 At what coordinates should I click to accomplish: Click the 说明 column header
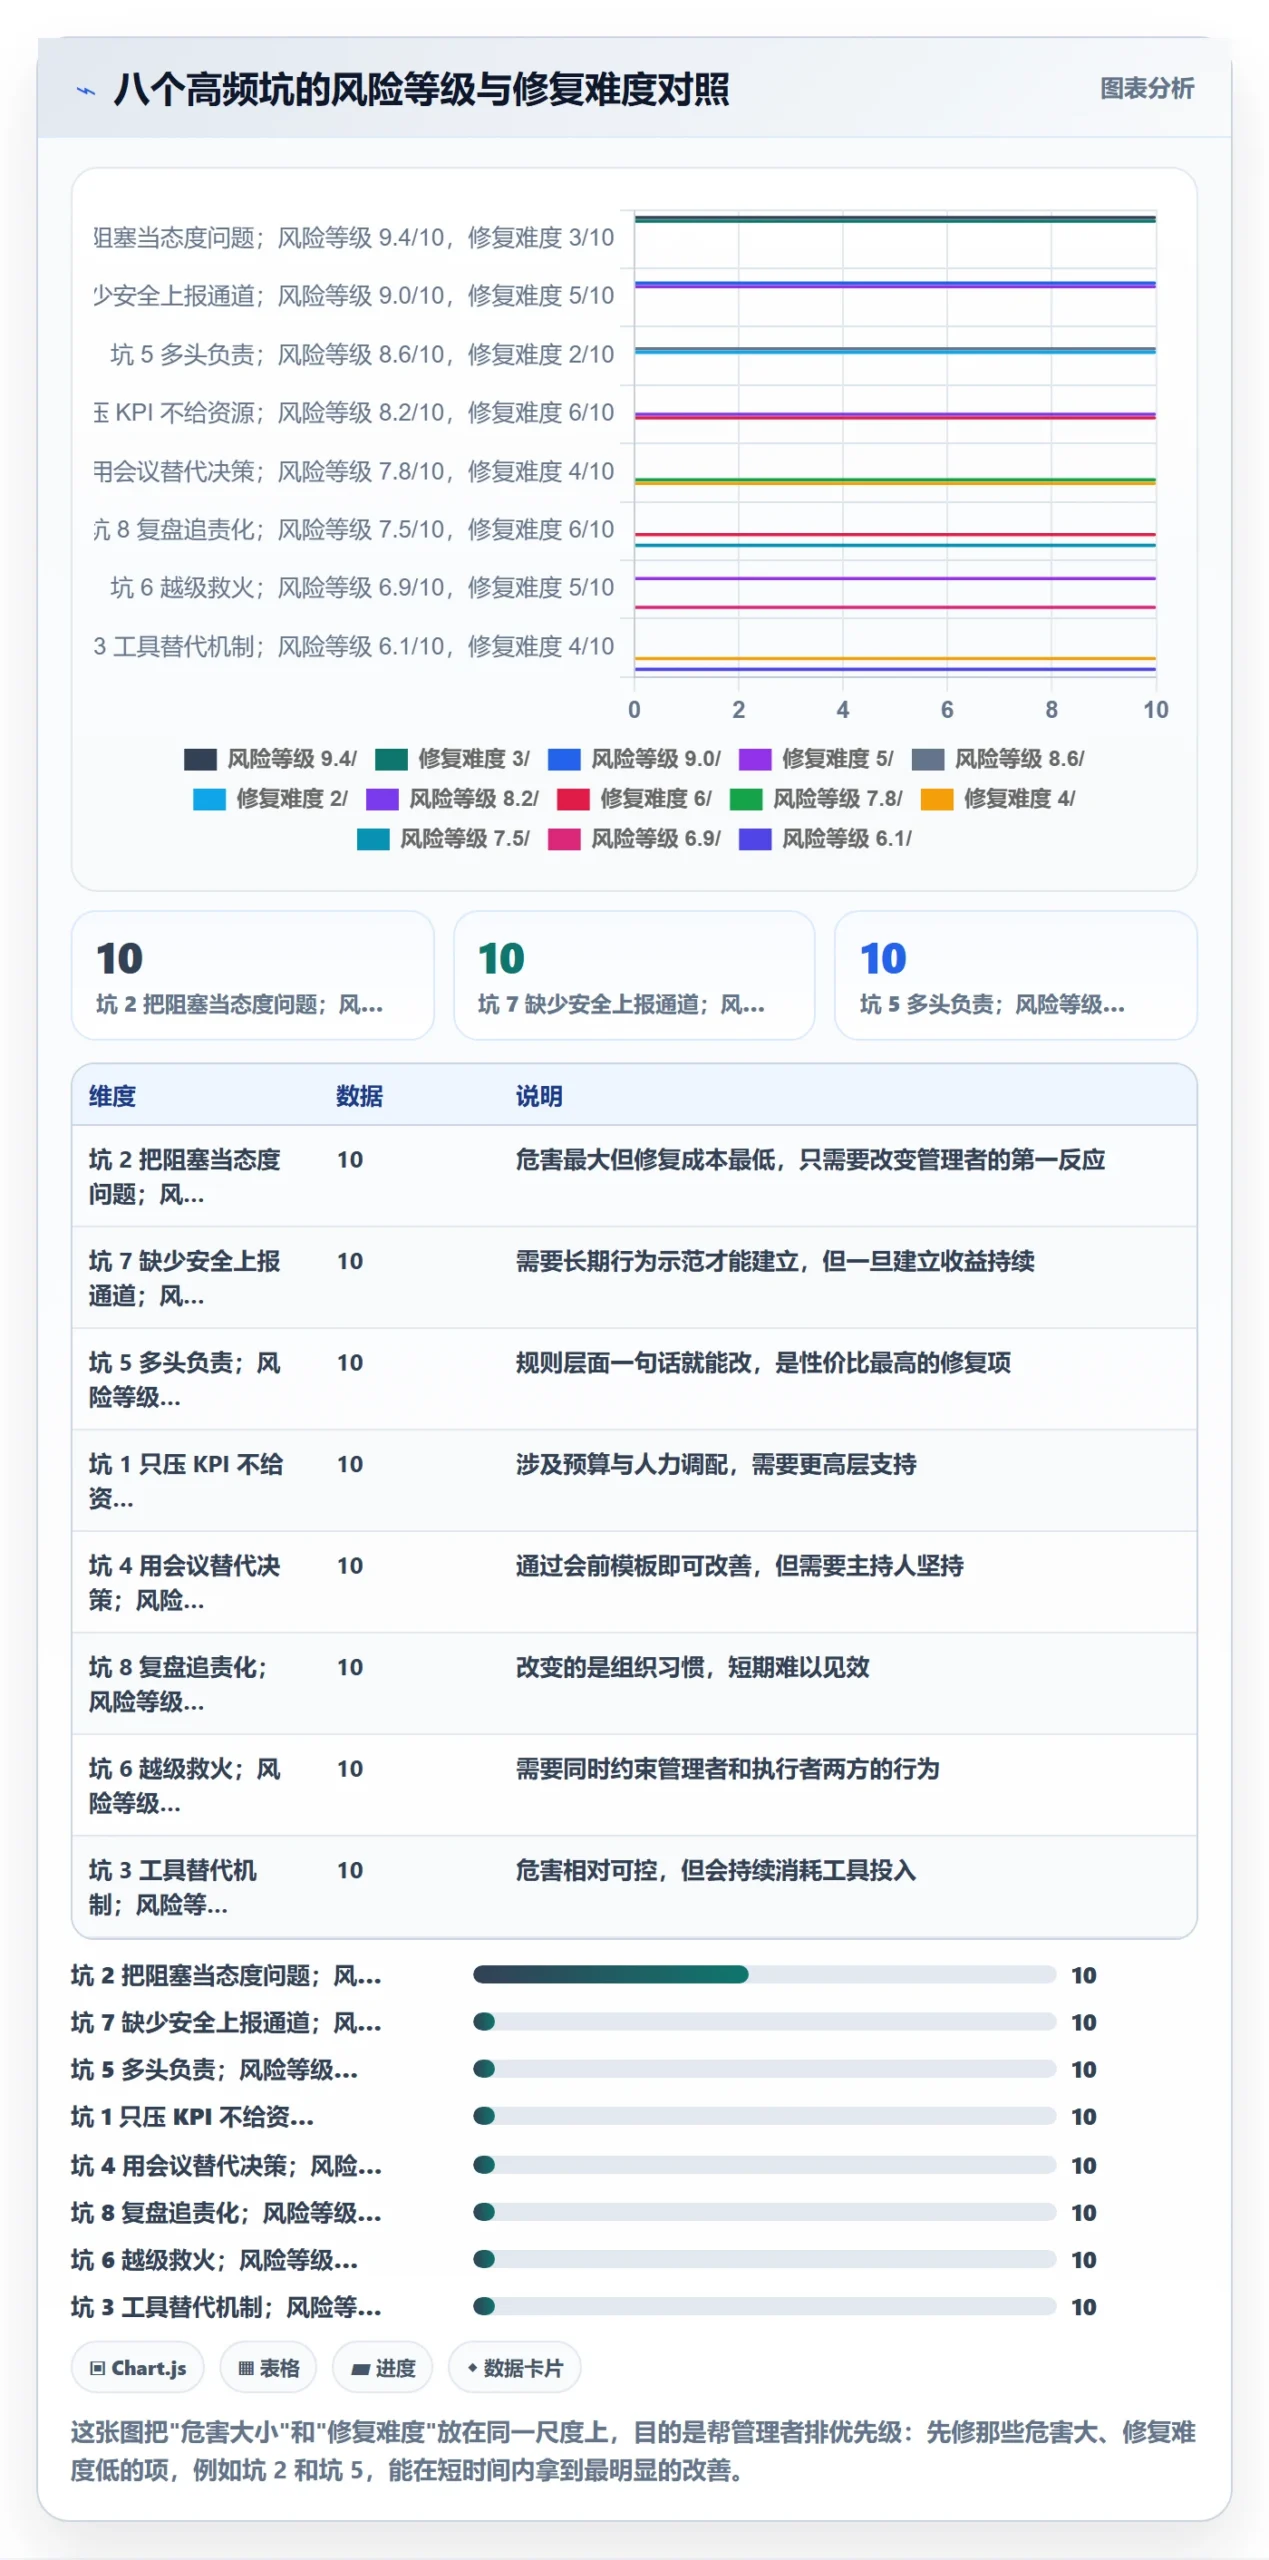[539, 1096]
